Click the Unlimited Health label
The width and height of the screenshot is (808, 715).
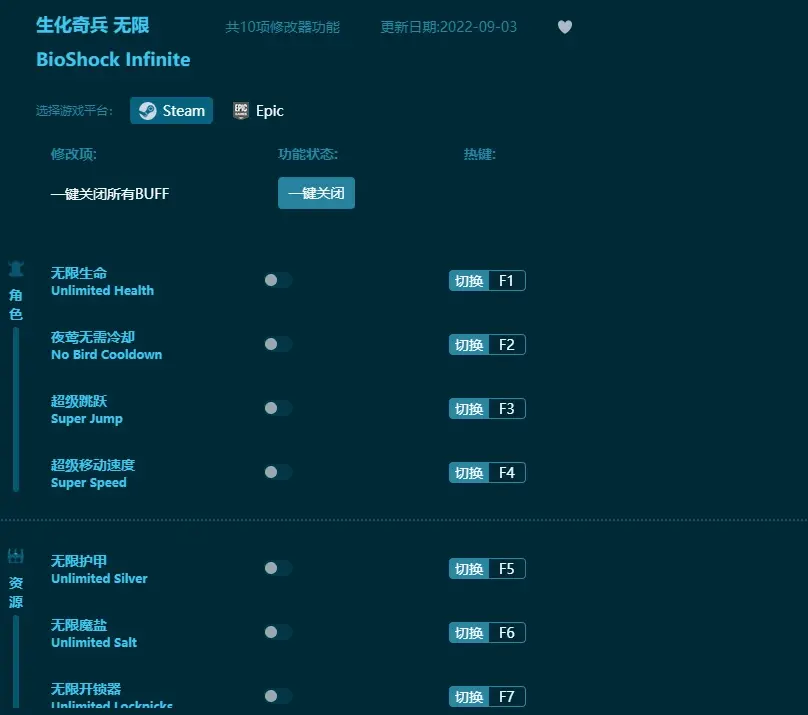pyautogui.click(x=103, y=291)
